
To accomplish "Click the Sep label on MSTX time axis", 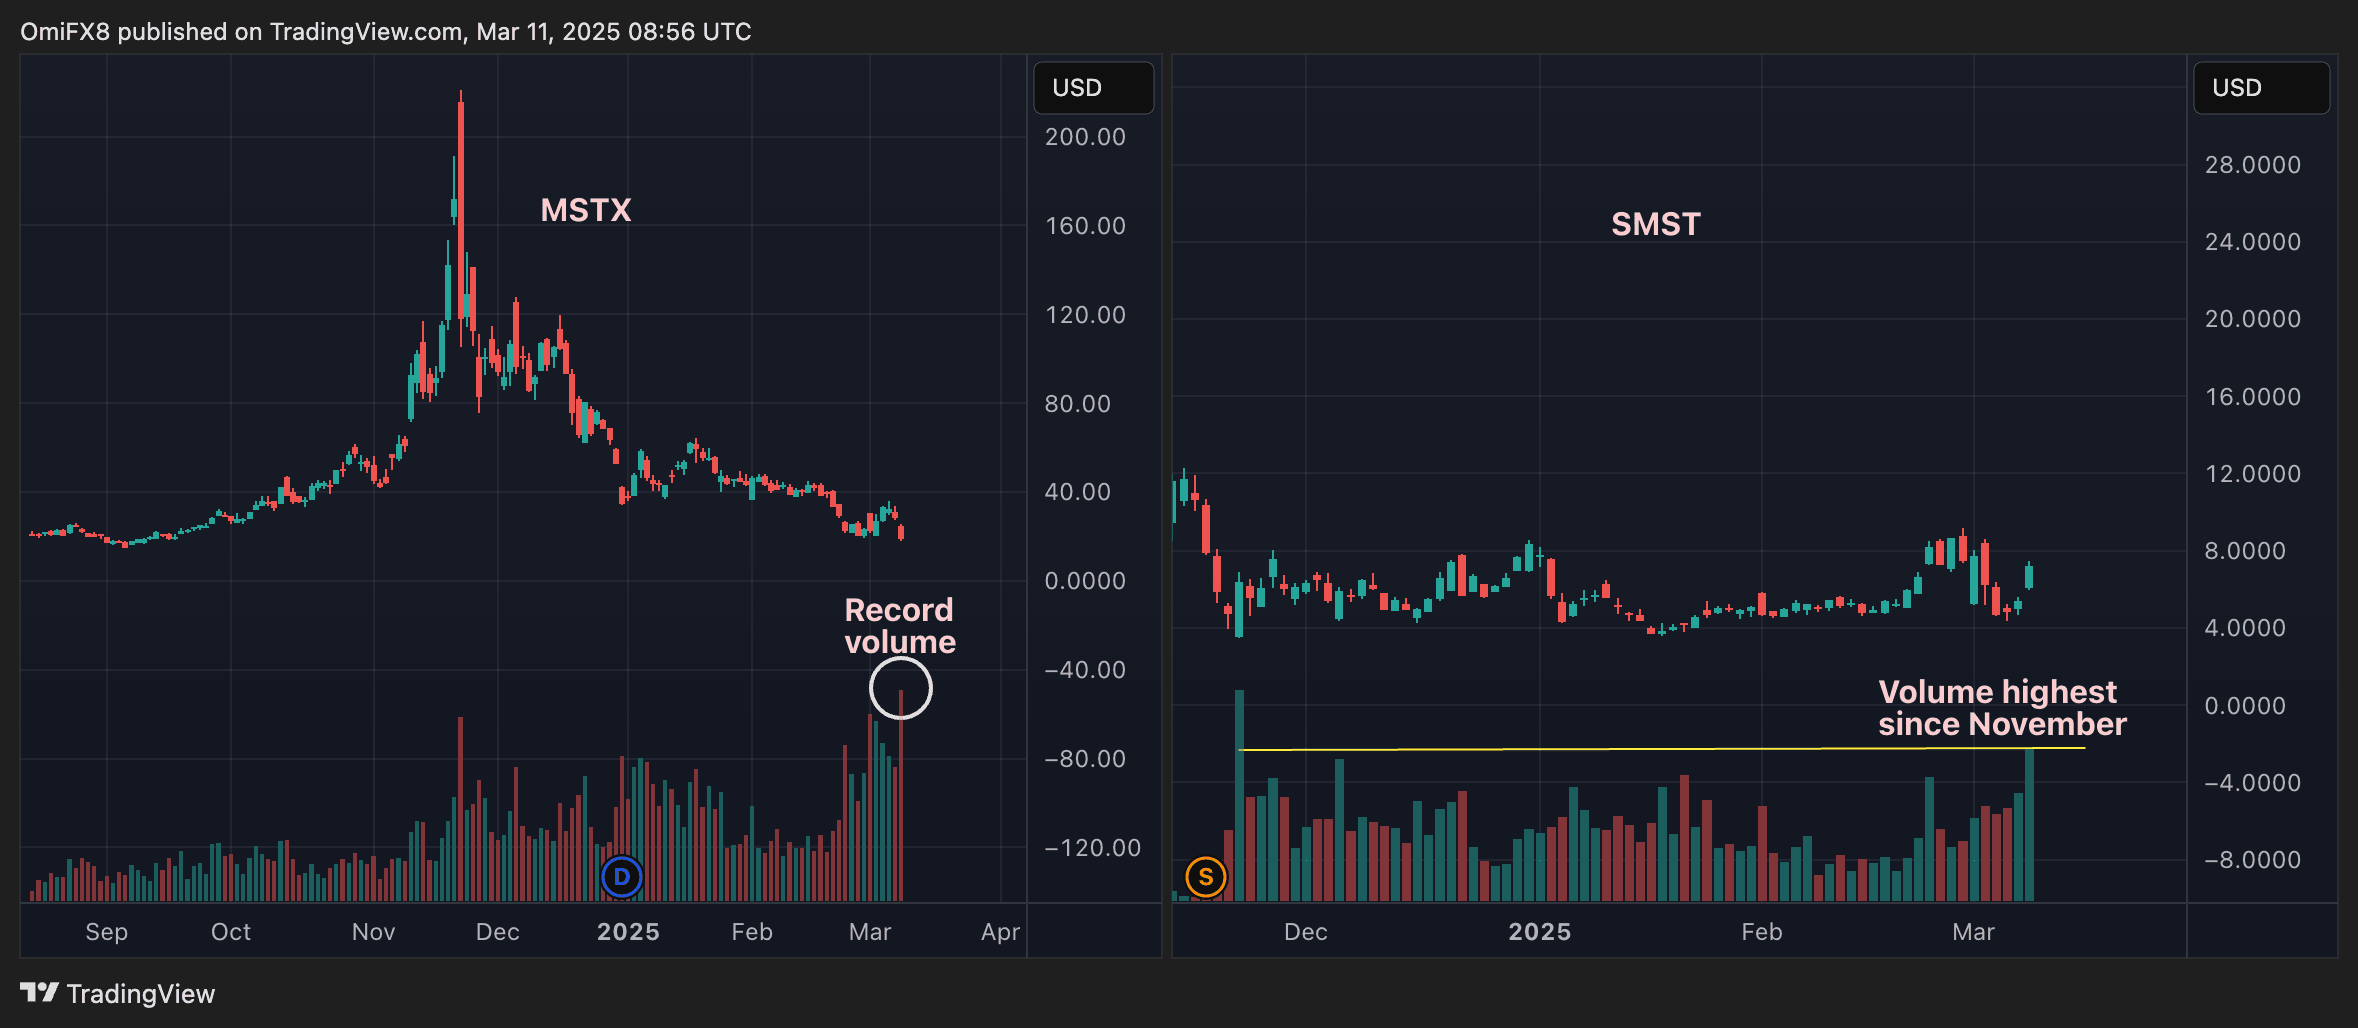I will click(x=107, y=932).
